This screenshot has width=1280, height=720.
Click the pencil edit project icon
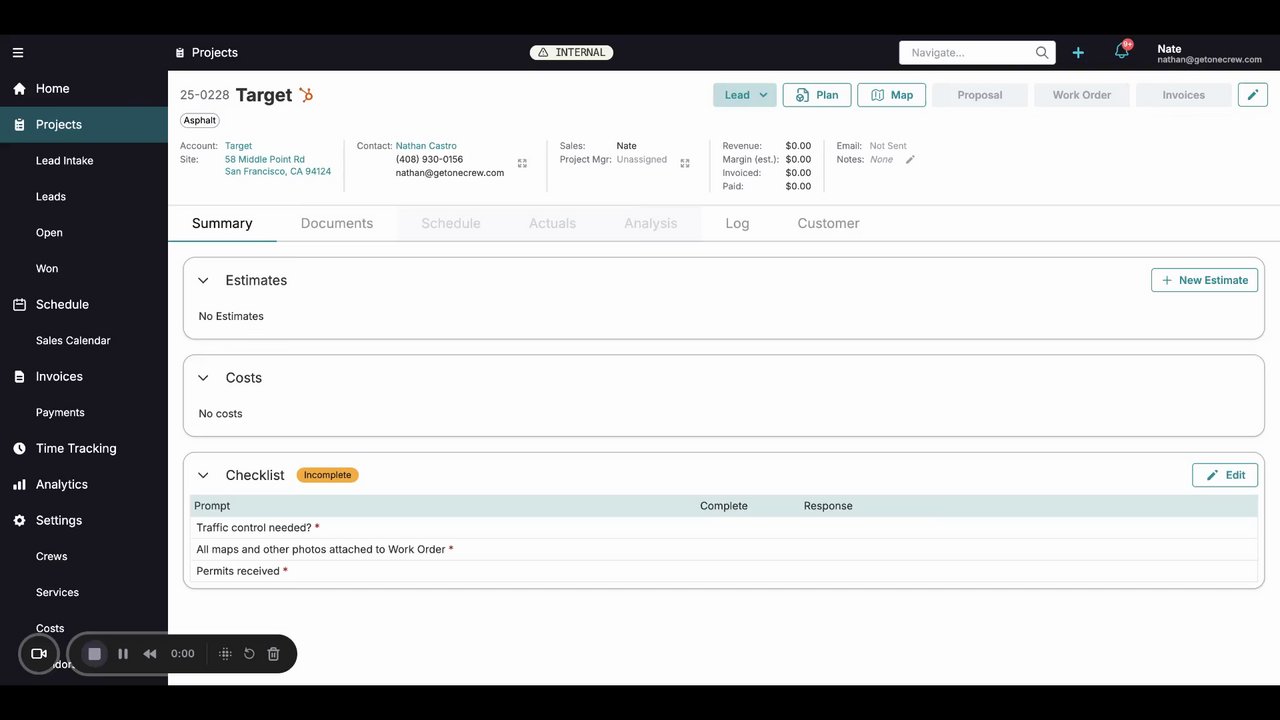(x=1253, y=95)
